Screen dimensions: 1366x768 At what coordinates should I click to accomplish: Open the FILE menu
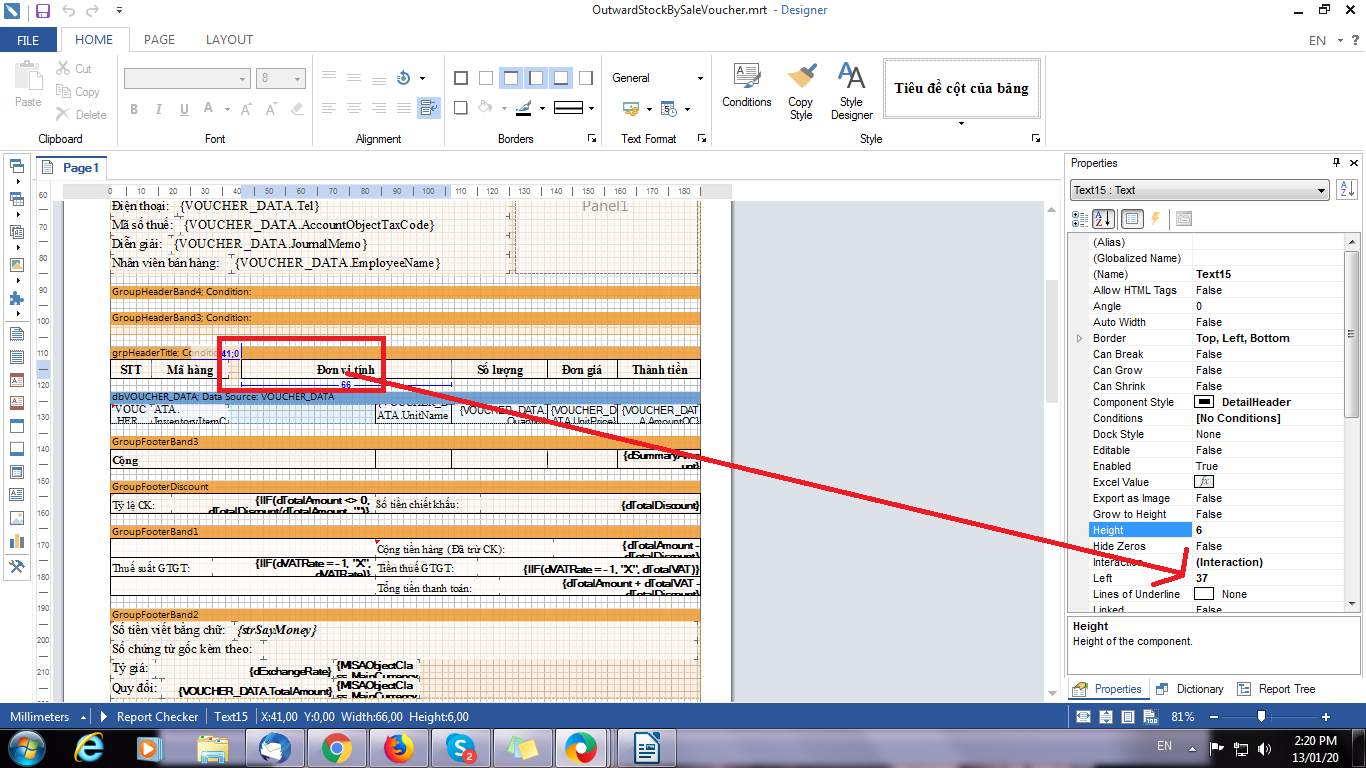(x=28, y=40)
